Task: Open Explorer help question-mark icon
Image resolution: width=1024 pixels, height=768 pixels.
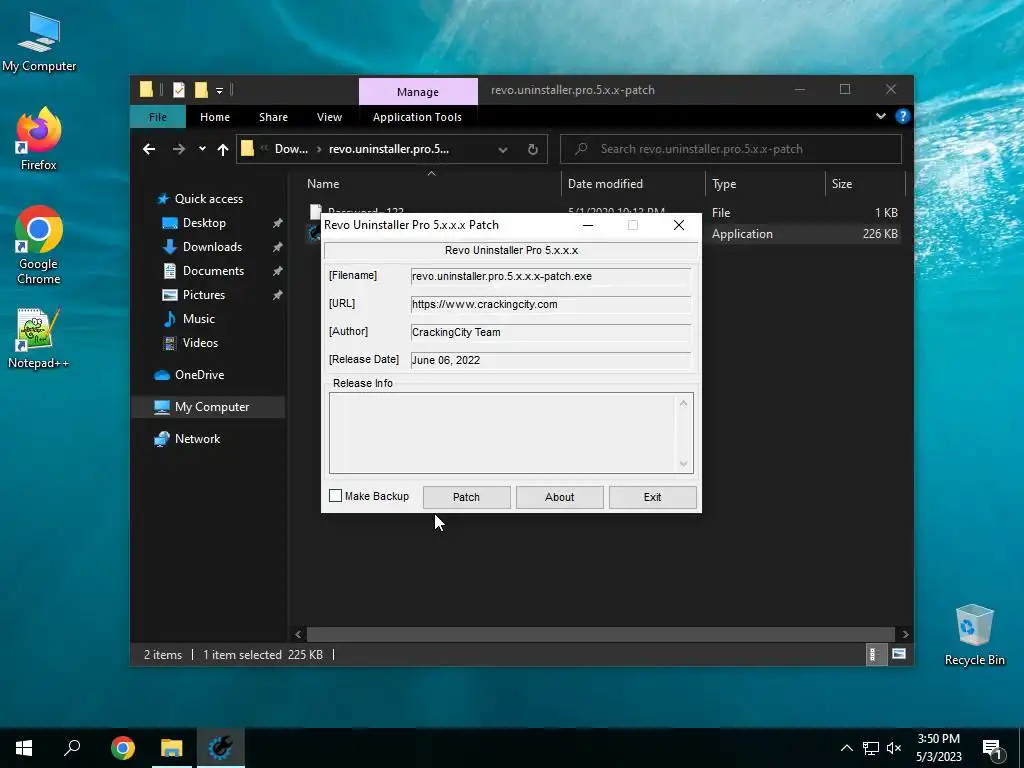Action: 903,116
